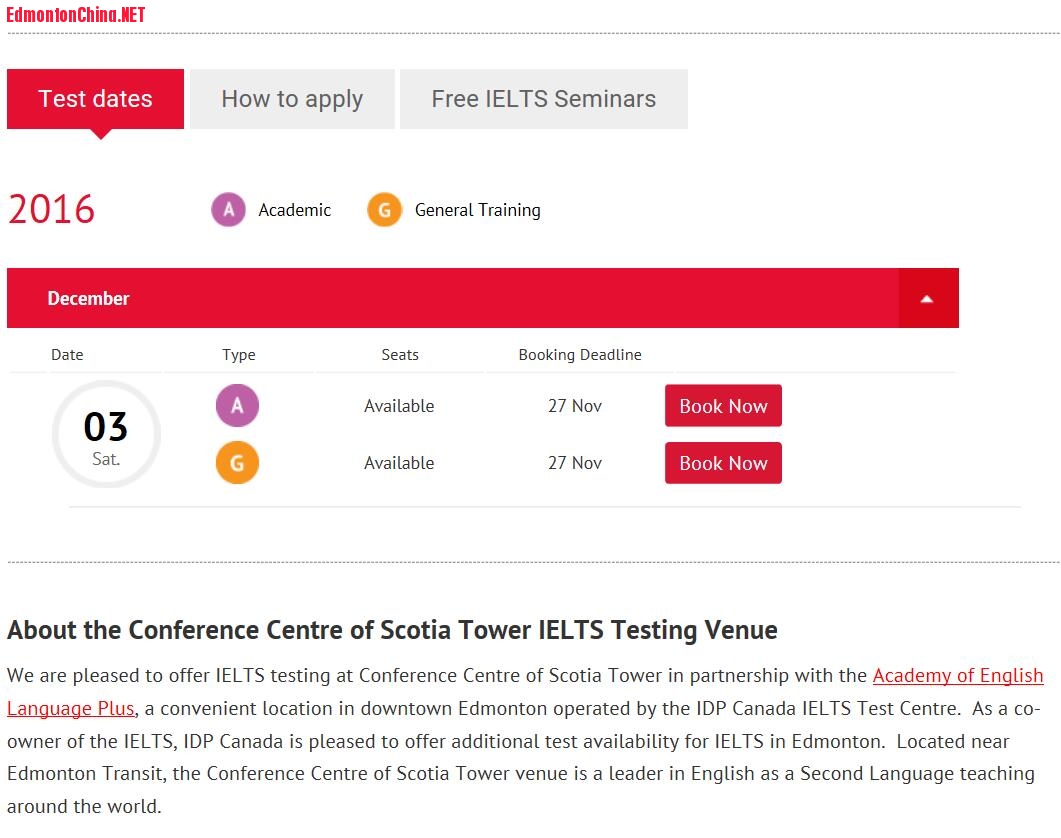Screen dimensions: 1061x838
Task: Open the How to apply tab
Action: point(292,99)
